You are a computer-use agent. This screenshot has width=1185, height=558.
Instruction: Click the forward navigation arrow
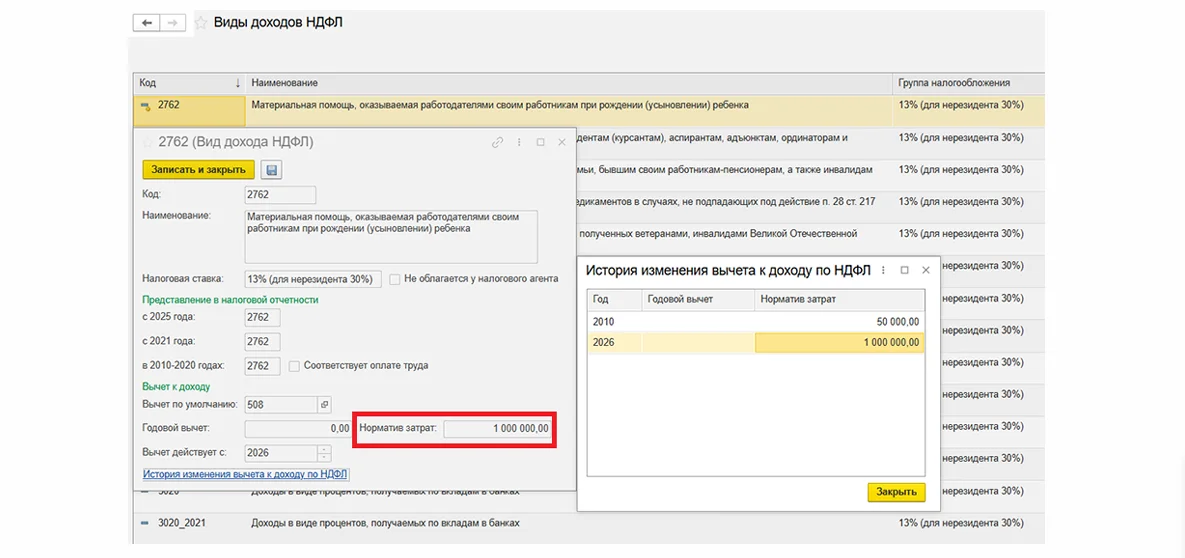tap(172, 22)
